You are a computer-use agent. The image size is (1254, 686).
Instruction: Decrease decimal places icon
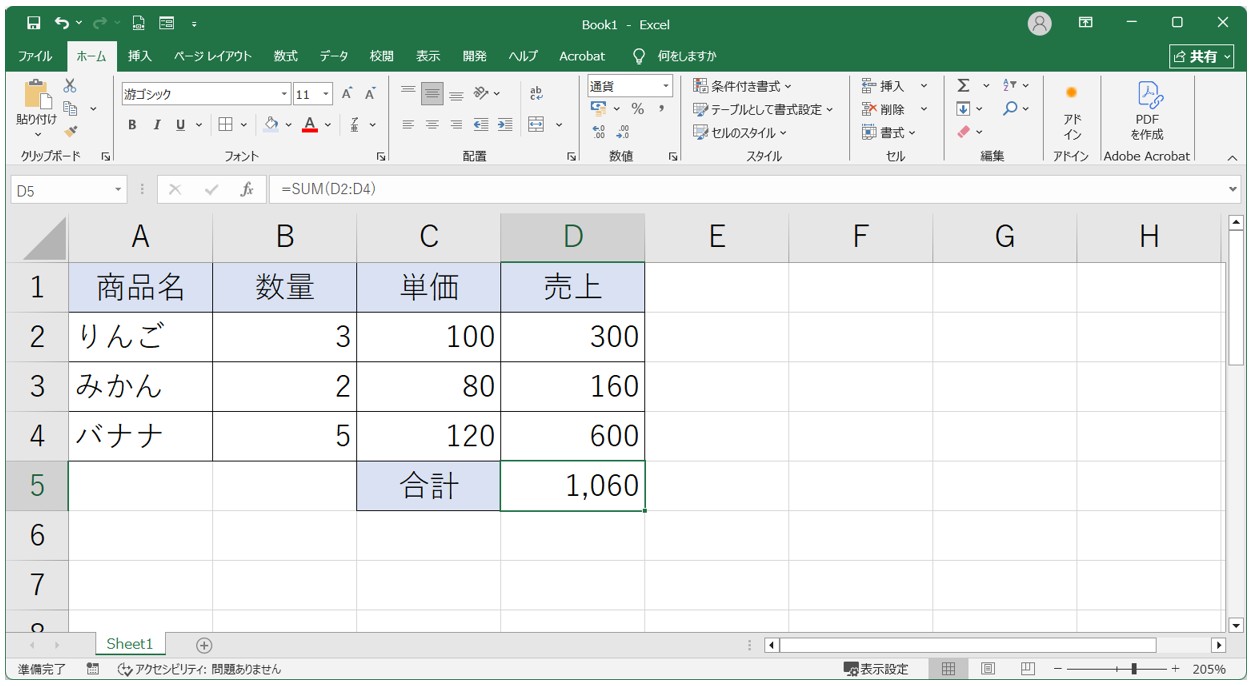623,131
